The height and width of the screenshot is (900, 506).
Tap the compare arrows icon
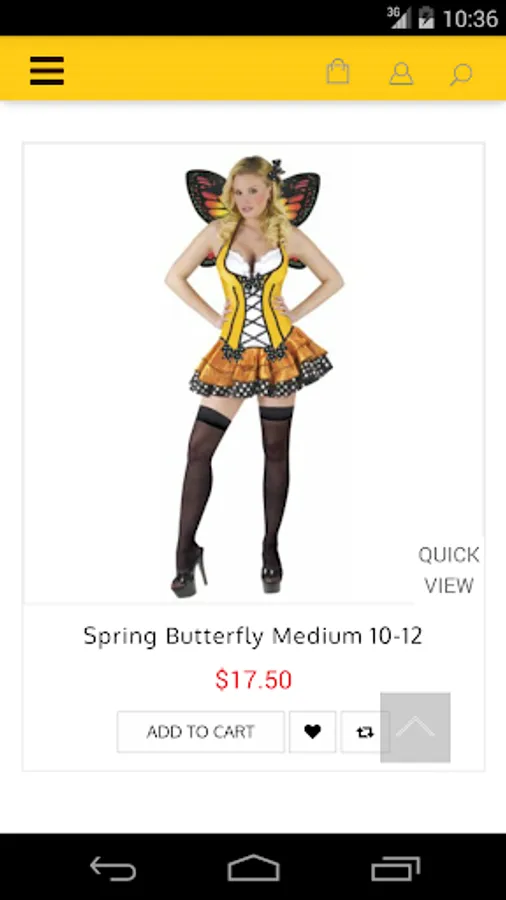tap(365, 732)
